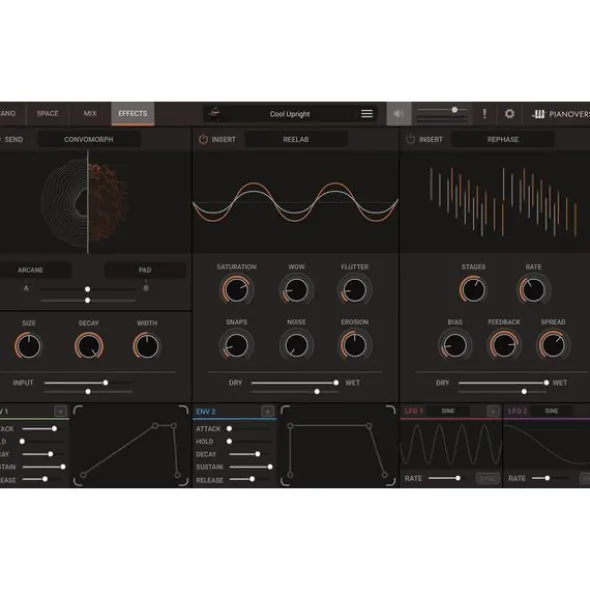590x591 pixels.
Task: Open the settings gear icon
Action: tap(509, 113)
